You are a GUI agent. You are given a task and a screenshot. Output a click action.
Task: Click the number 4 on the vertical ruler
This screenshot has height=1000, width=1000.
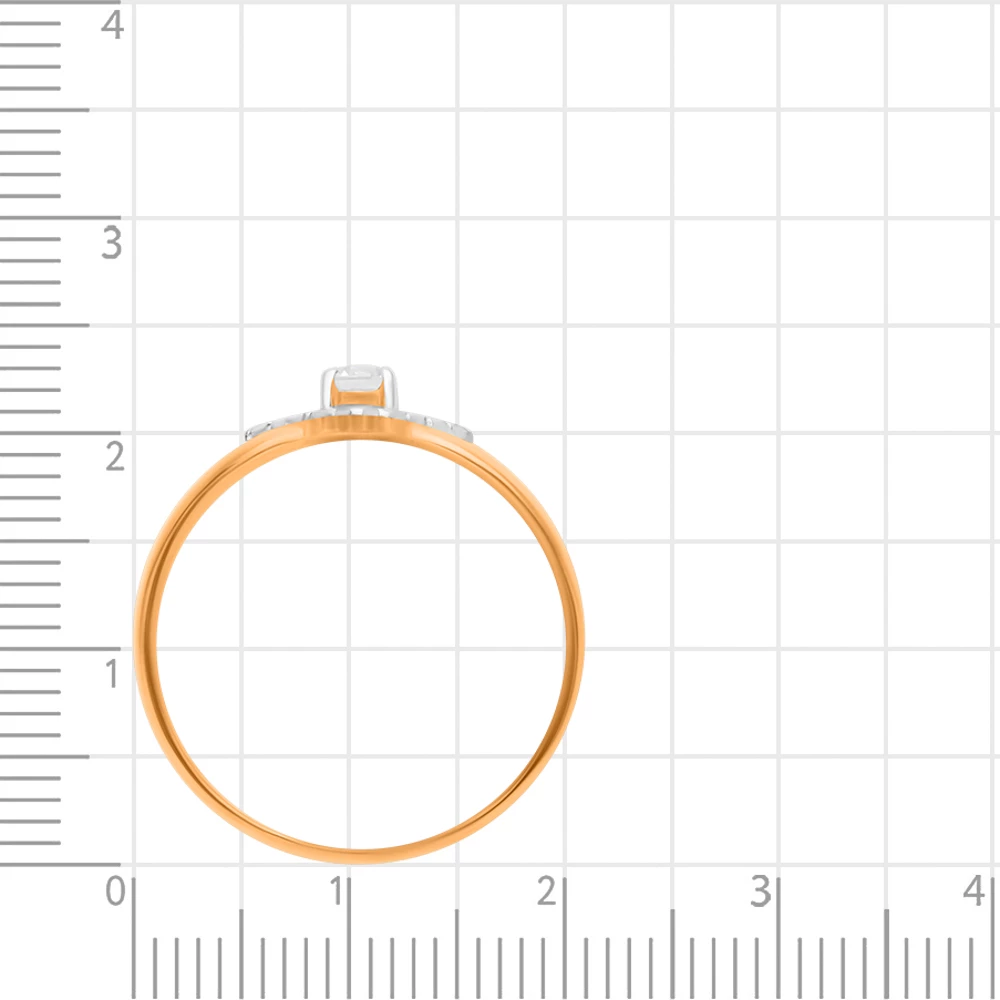[112, 25]
